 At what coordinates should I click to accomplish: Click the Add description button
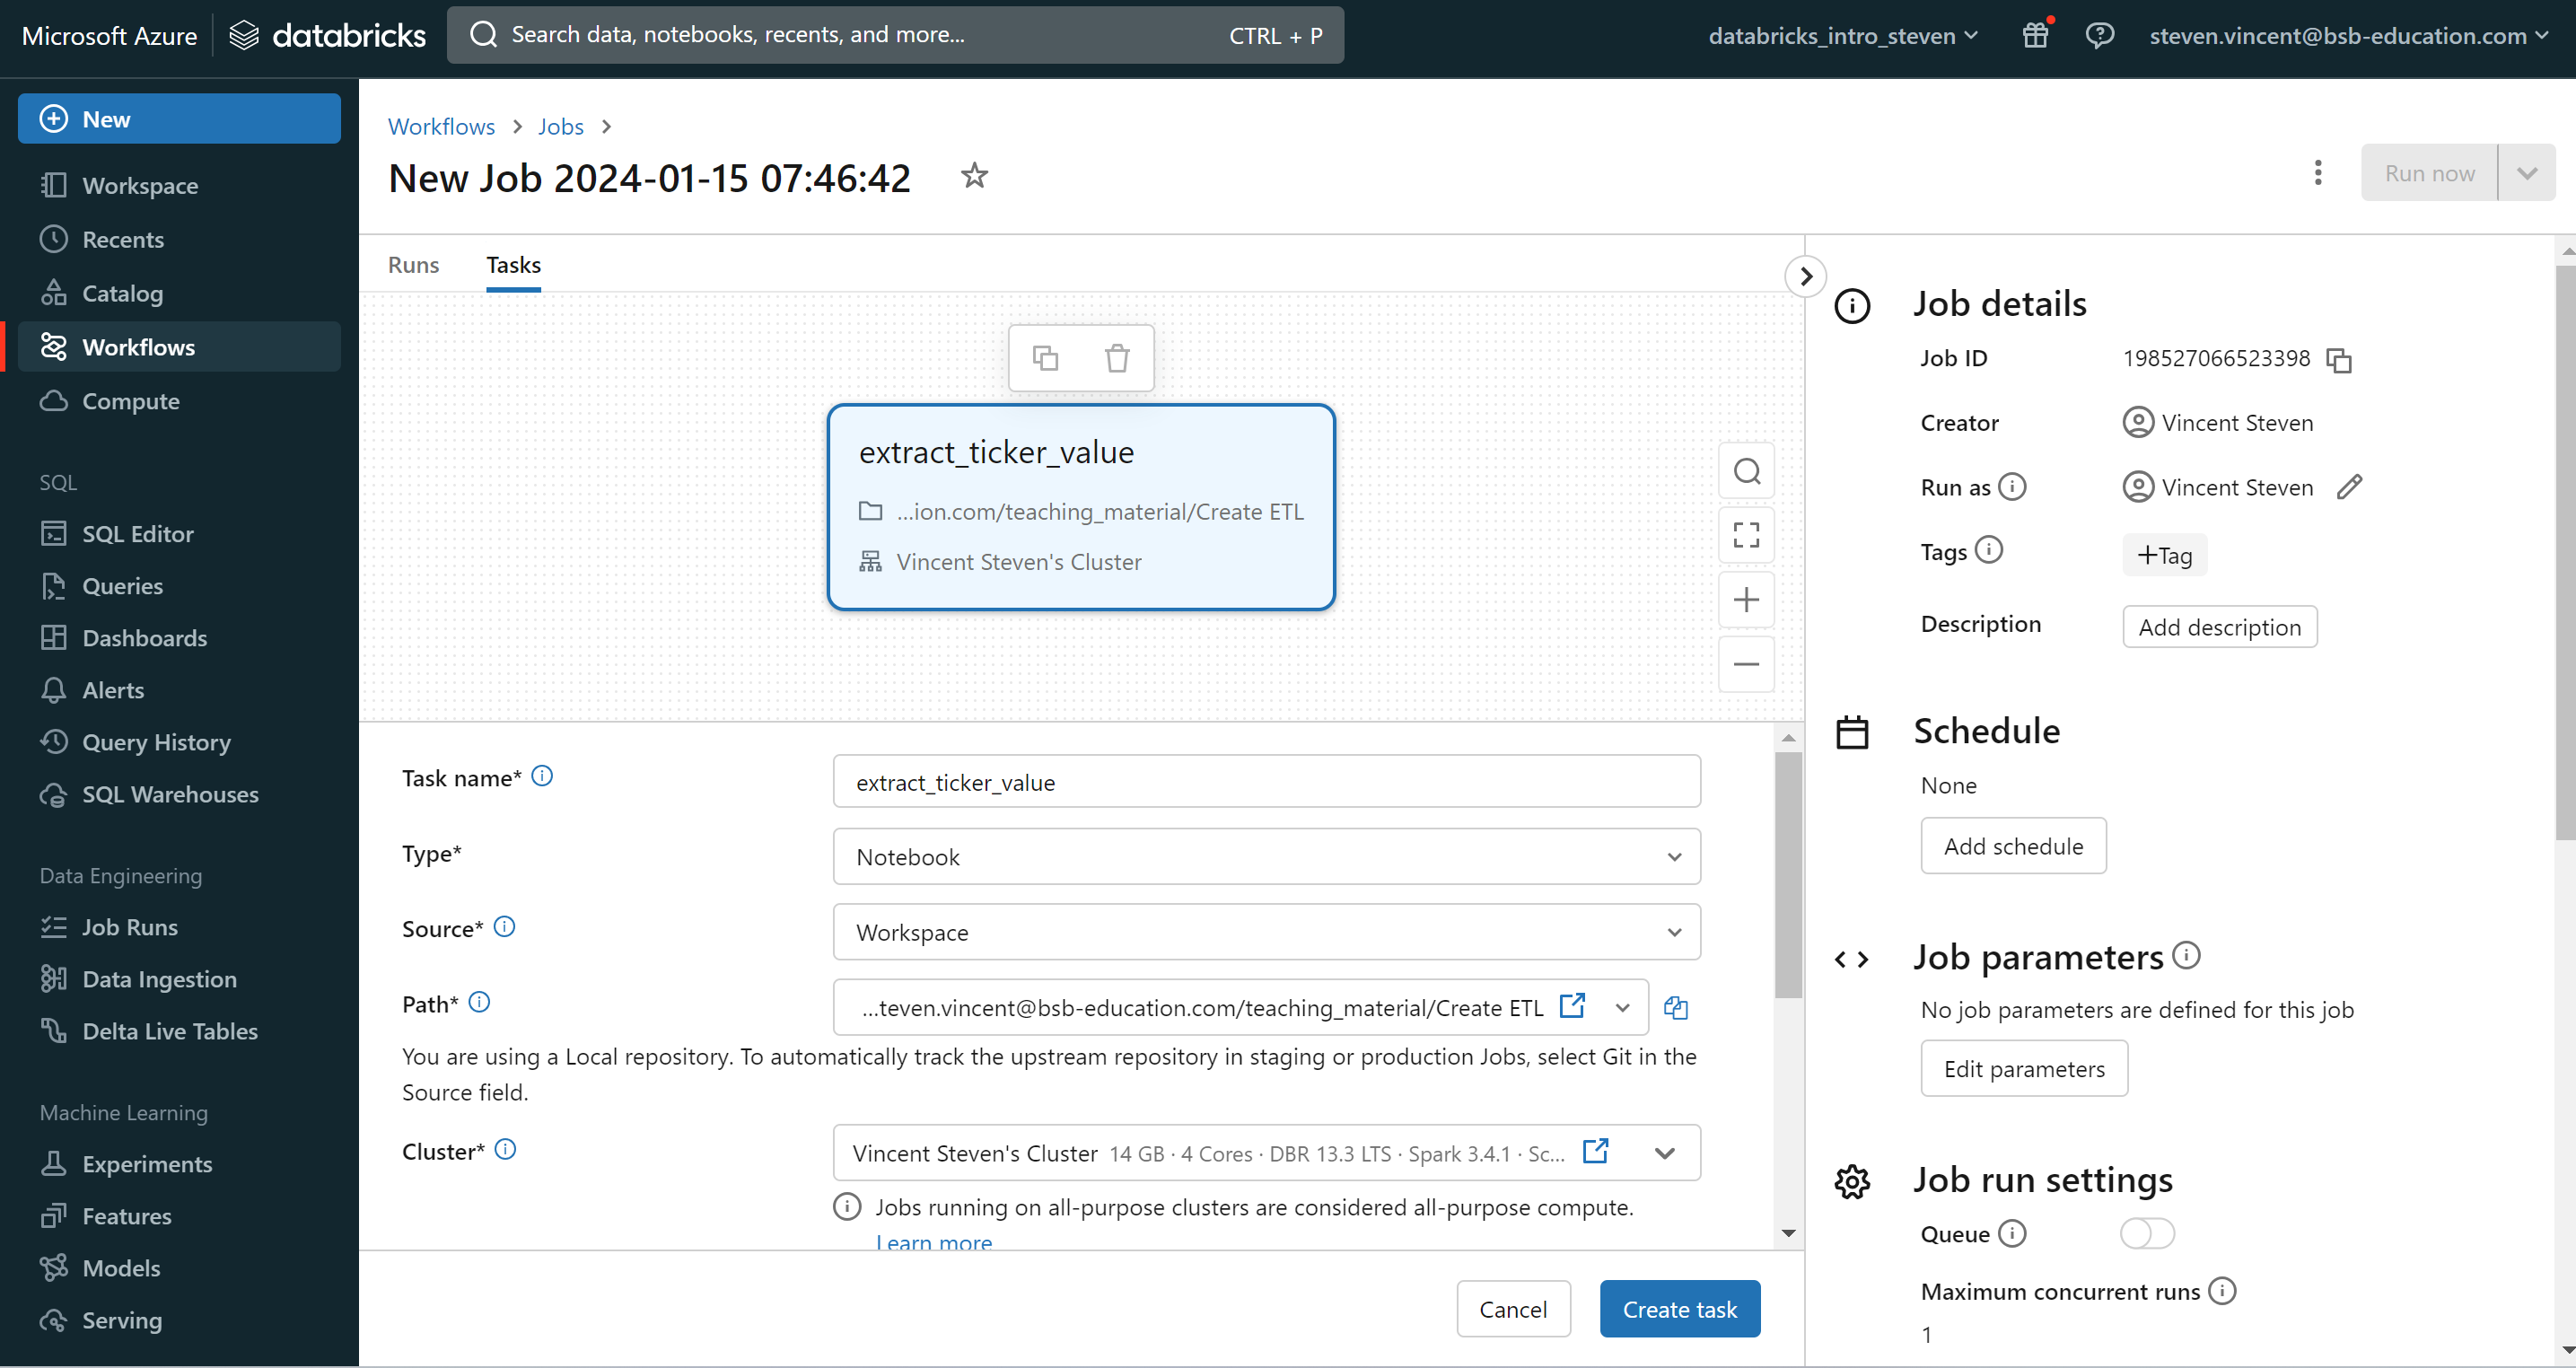point(2219,627)
